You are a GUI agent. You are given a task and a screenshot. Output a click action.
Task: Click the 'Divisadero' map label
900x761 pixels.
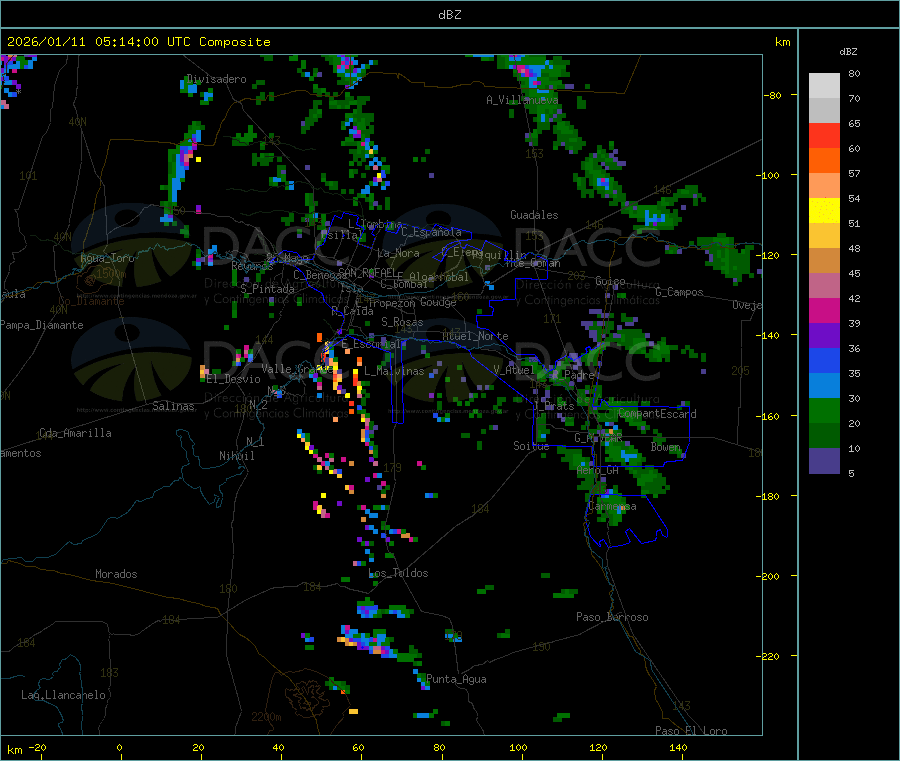216,79
